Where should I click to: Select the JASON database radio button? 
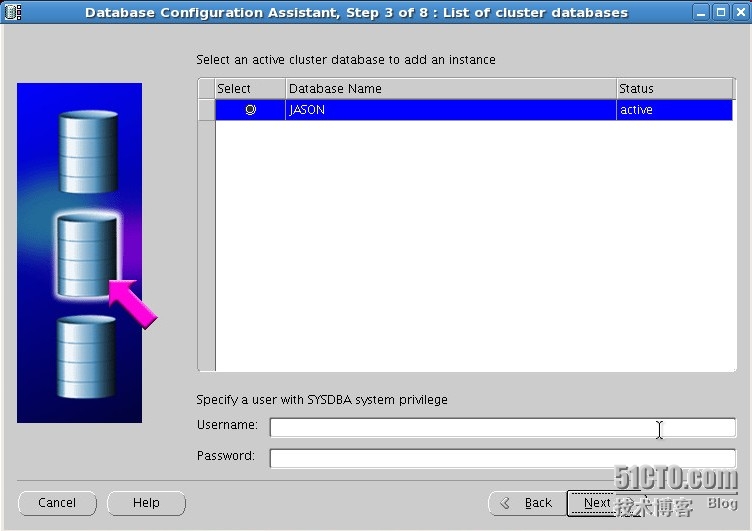coord(250,110)
